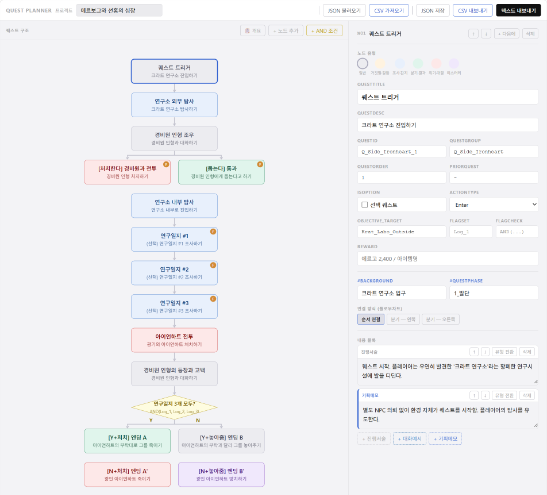Edit the #BACKGROUND input field

(x=402, y=293)
